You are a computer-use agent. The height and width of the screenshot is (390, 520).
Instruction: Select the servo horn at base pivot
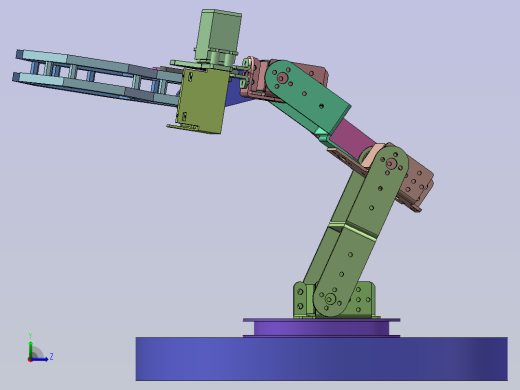(330, 299)
